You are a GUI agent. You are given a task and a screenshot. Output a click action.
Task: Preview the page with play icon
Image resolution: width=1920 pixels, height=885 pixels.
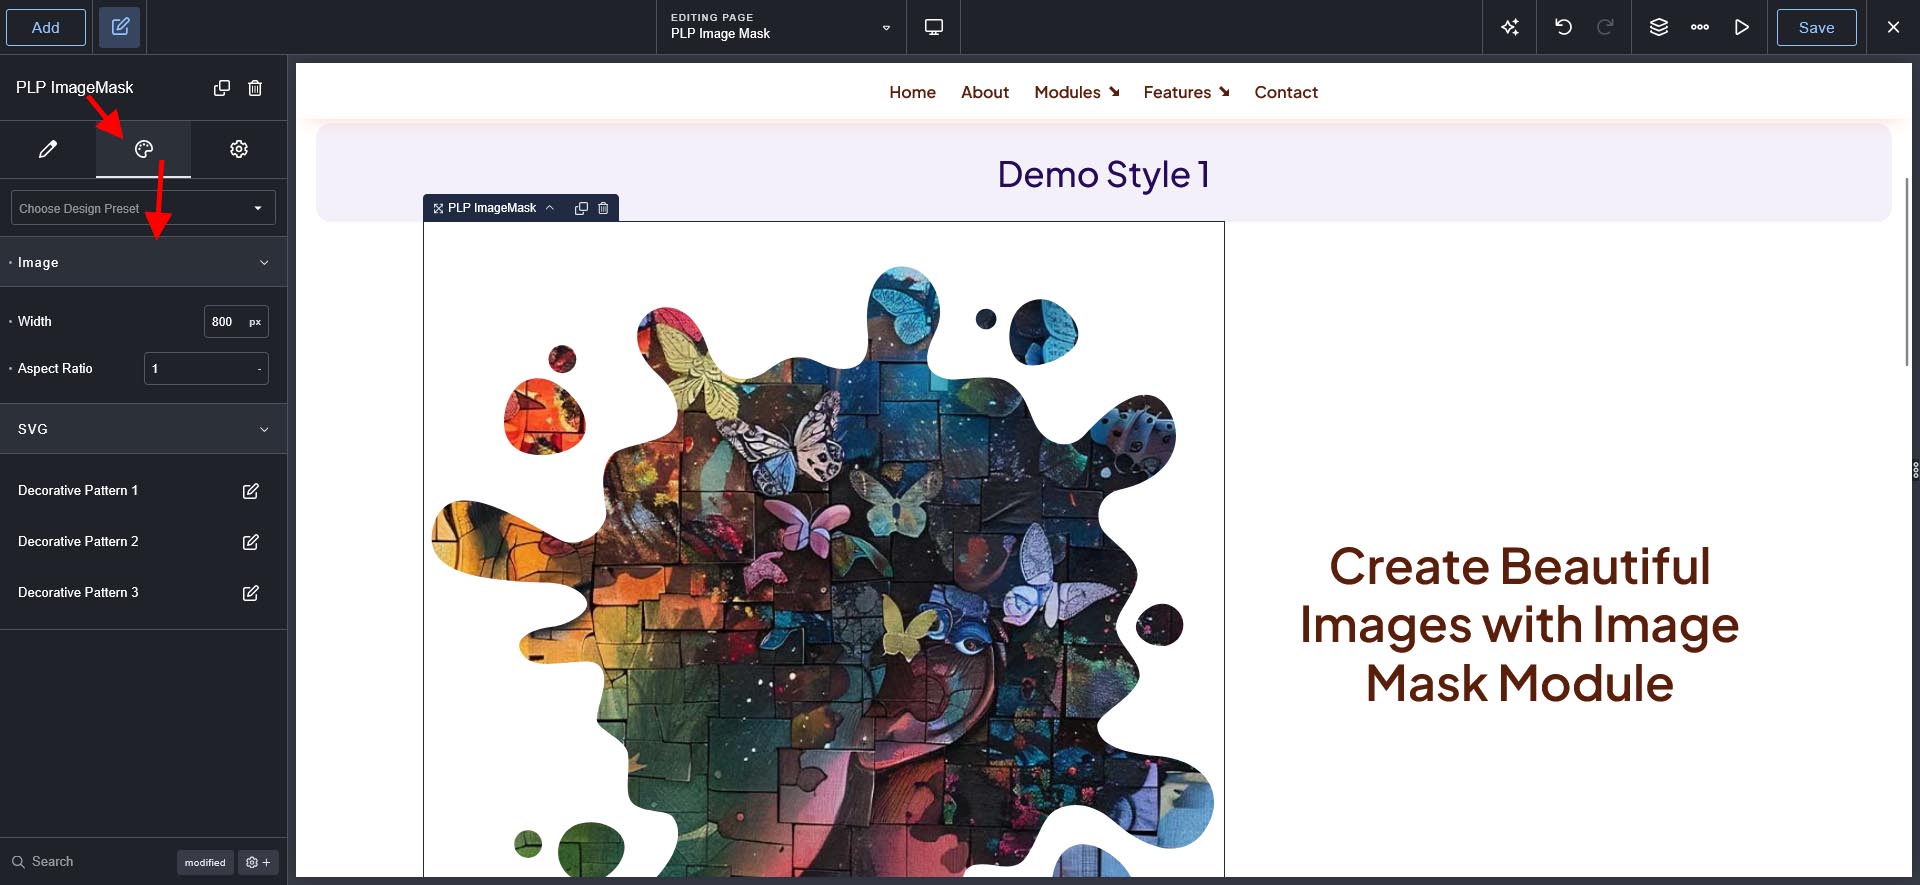[x=1742, y=27]
